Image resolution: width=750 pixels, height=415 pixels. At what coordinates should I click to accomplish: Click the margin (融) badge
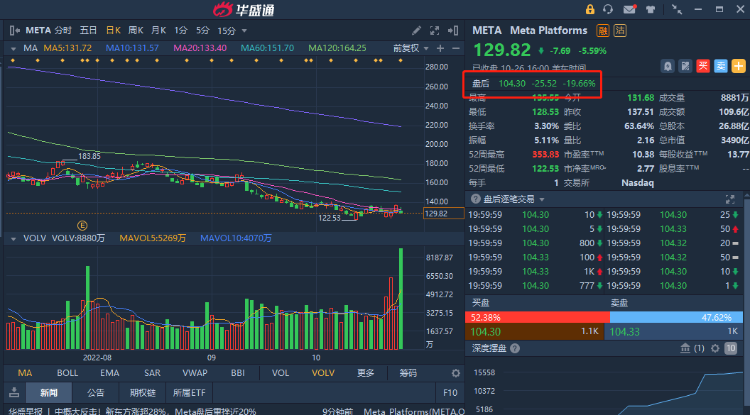pyautogui.click(x=603, y=31)
